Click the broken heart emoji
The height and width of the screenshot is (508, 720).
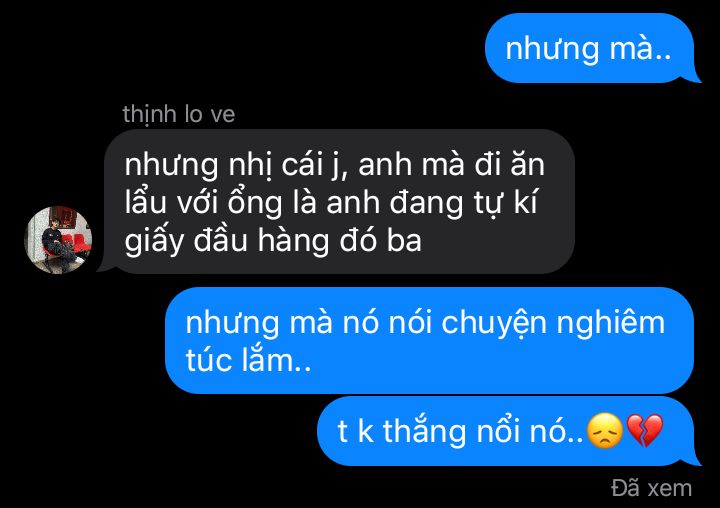(645, 431)
